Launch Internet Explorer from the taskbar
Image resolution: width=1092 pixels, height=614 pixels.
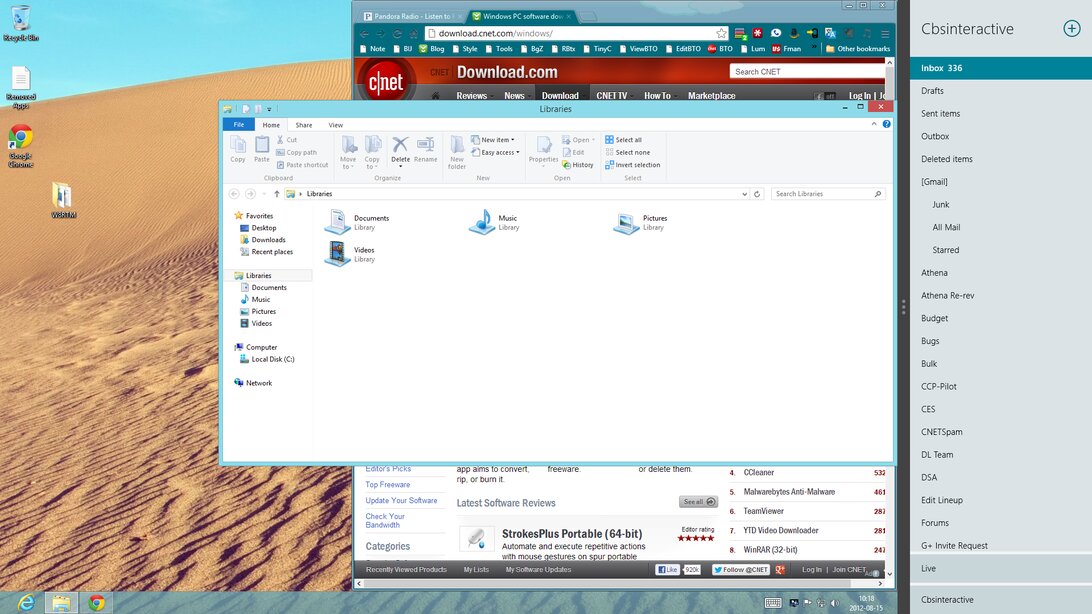(x=26, y=602)
